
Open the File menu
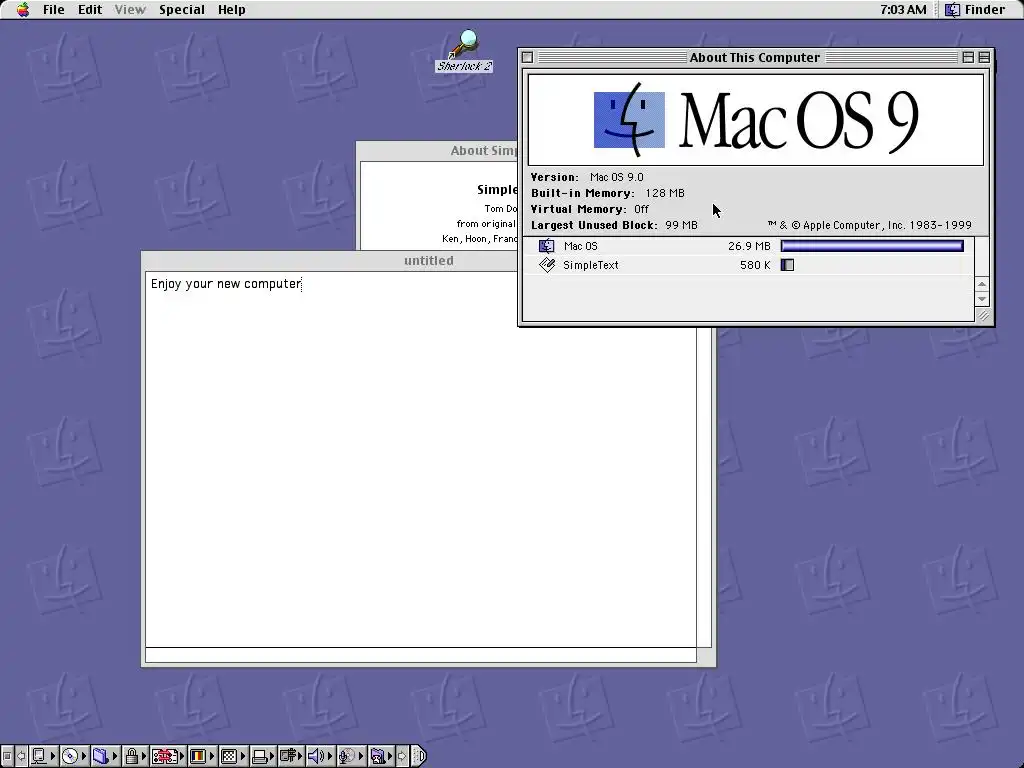click(x=54, y=10)
